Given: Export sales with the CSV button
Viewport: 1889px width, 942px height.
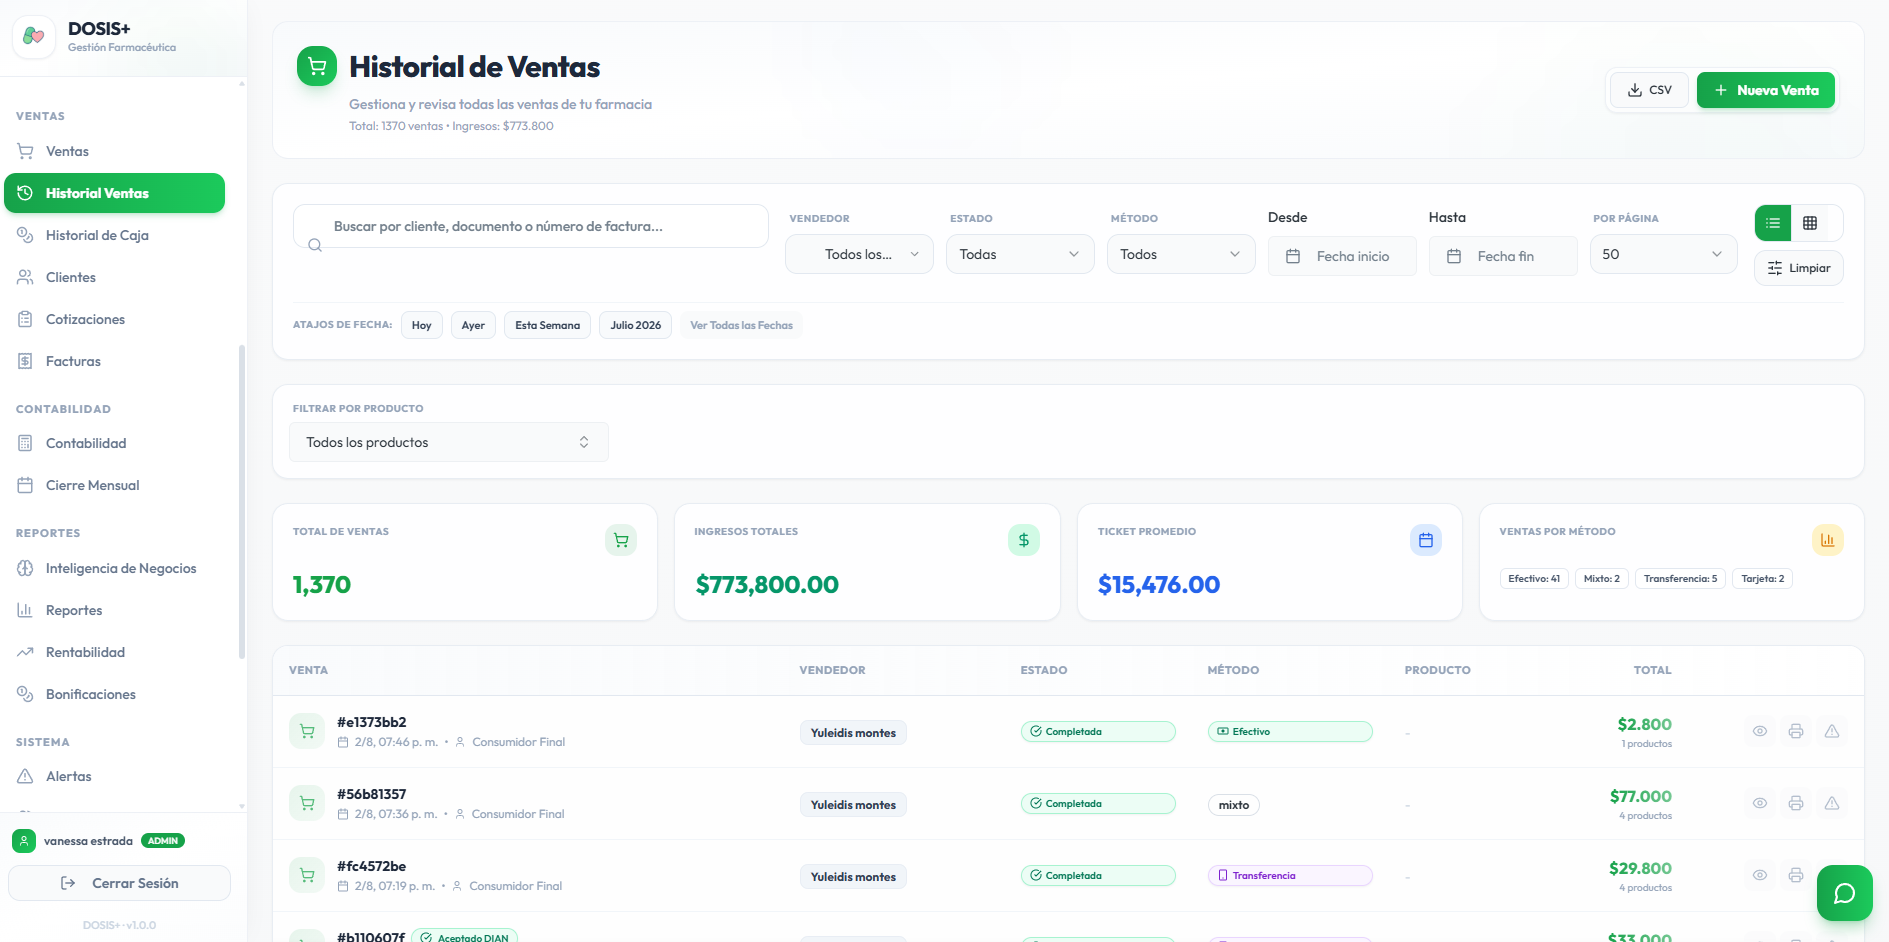Looking at the screenshot, I should click(1649, 90).
